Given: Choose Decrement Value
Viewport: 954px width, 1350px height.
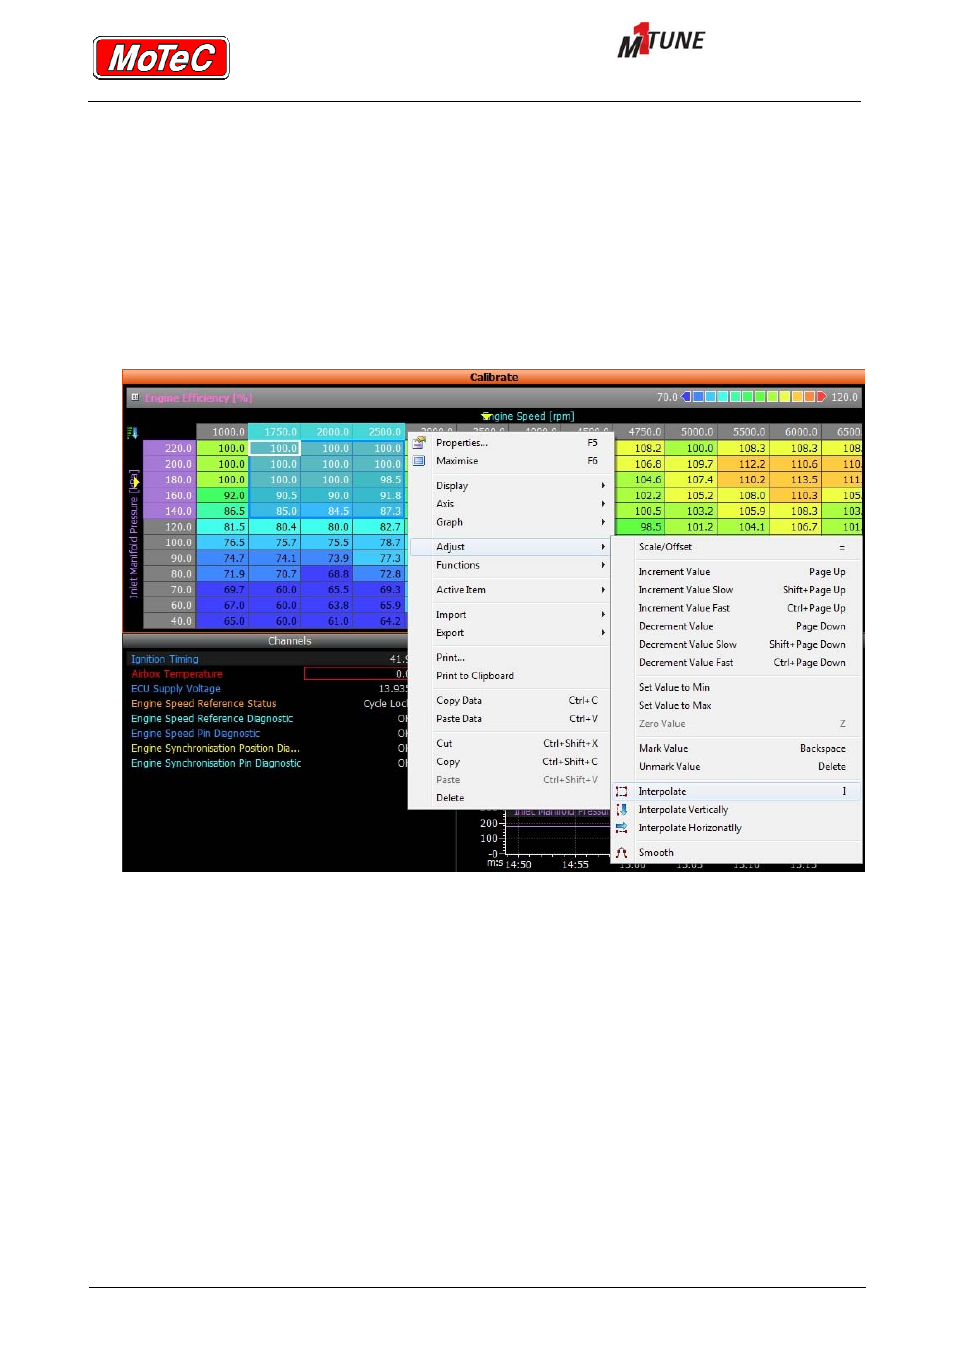Looking at the screenshot, I should coord(737,627).
